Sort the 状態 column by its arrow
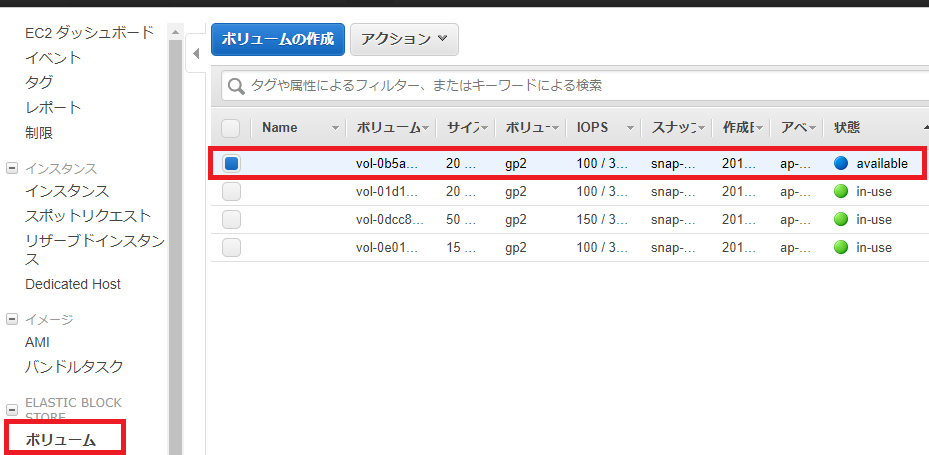 pos(925,127)
